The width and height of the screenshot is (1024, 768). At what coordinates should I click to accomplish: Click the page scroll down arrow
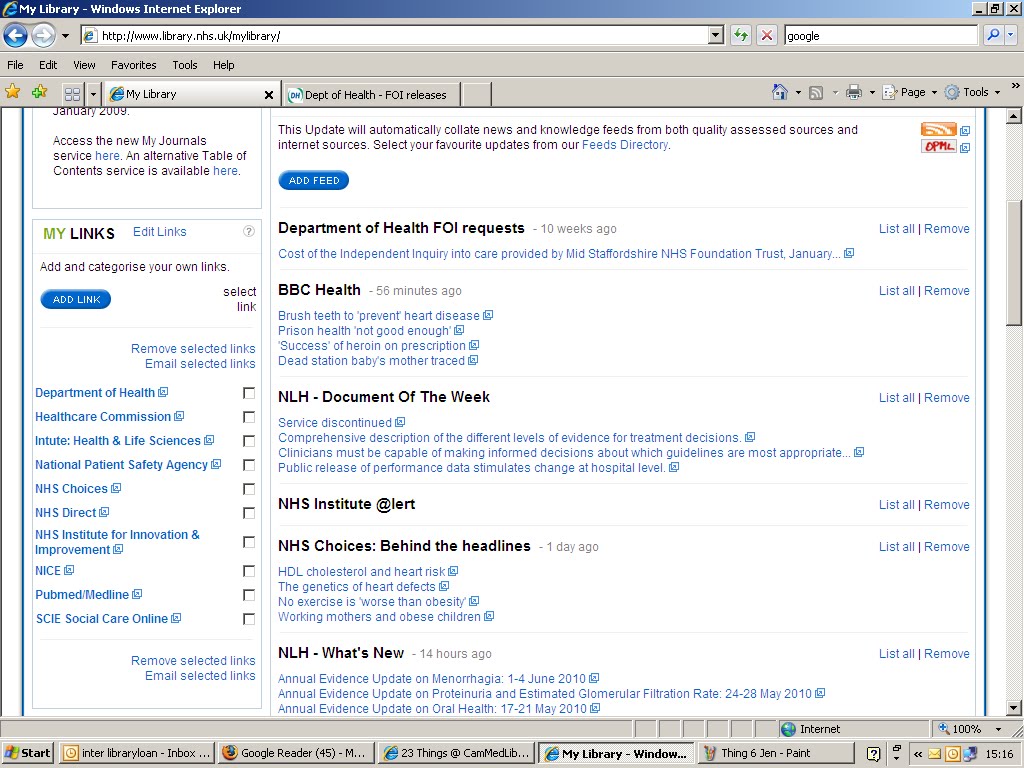(1014, 707)
